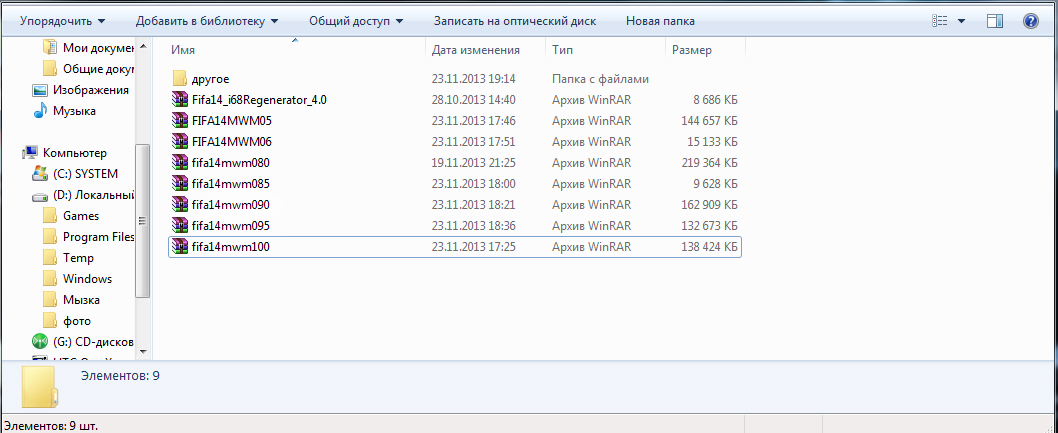Select Музыка library in sidebar
This screenshot has width=1058, height=433.
[x=74, y=111]
